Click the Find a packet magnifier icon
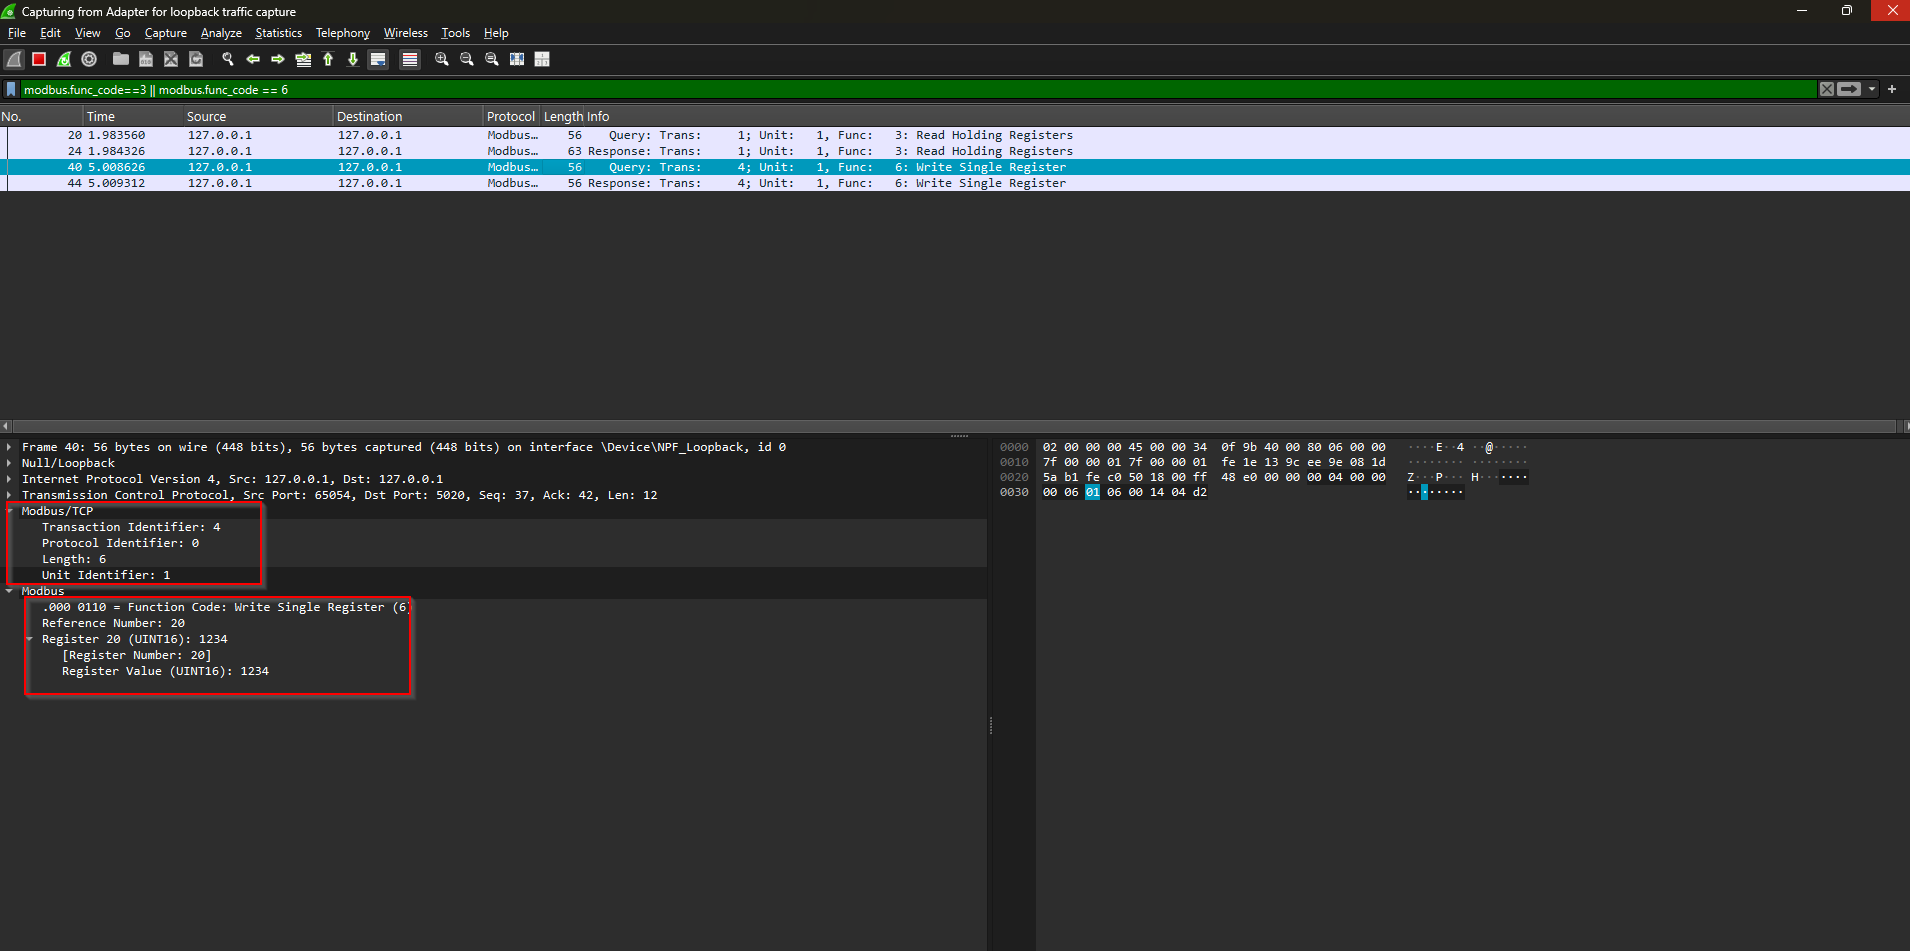The width and height of the screenshot is (1910, 951). point(228,59)
